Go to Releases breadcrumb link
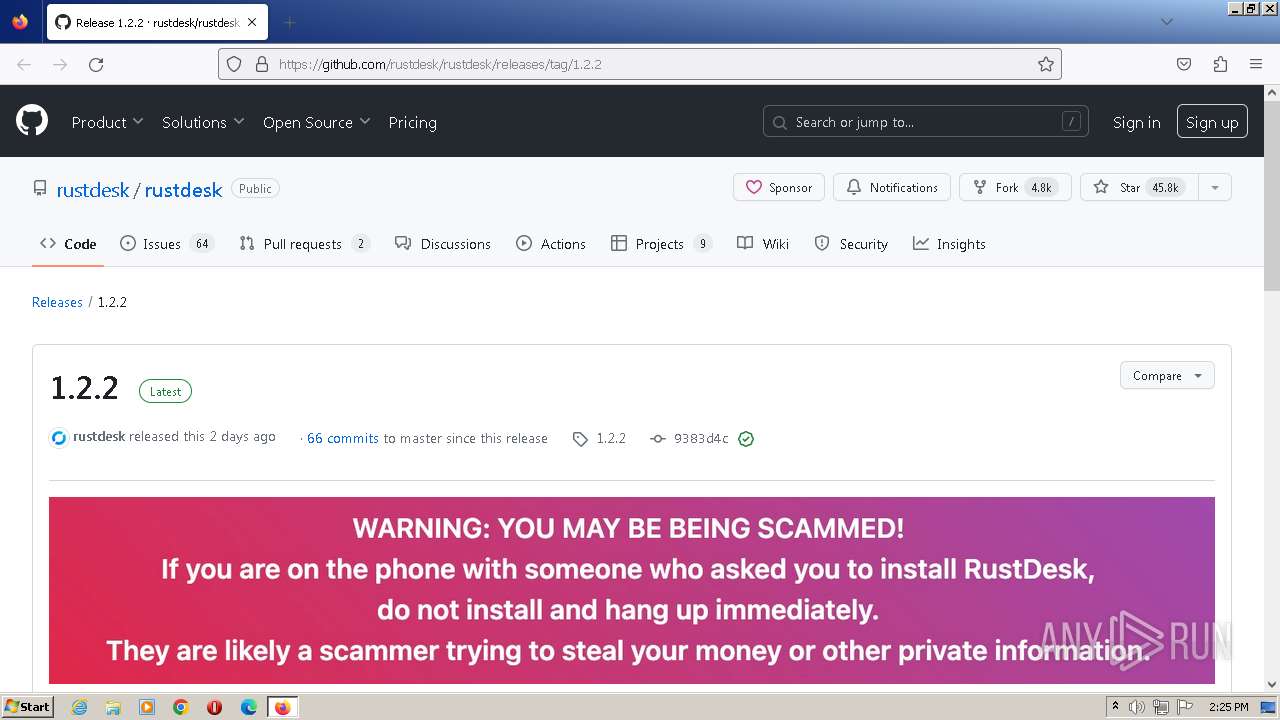1280x720 pixels. (57, 302)
